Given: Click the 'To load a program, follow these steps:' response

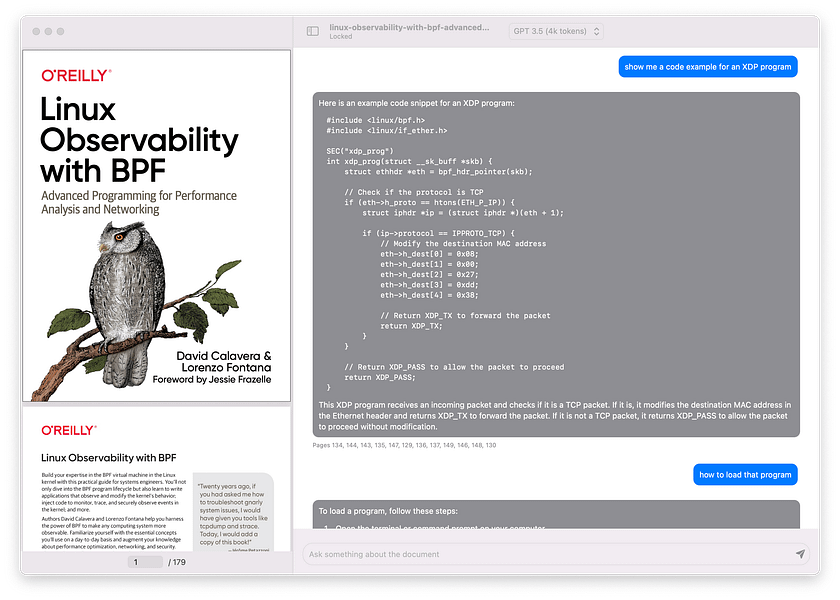Looking at the screenshot, I should [x=388, y=511].
